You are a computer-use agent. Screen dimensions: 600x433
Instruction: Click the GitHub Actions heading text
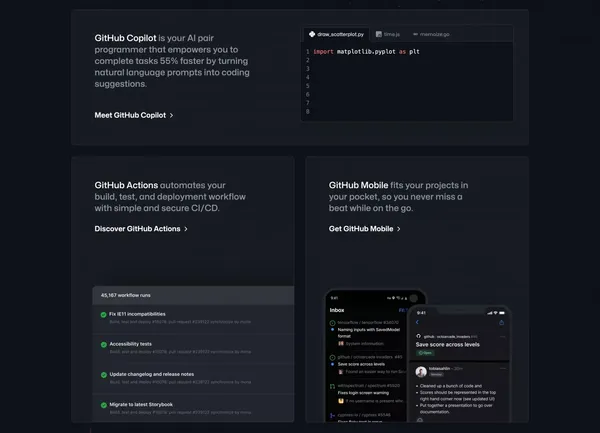pos(126,185)
